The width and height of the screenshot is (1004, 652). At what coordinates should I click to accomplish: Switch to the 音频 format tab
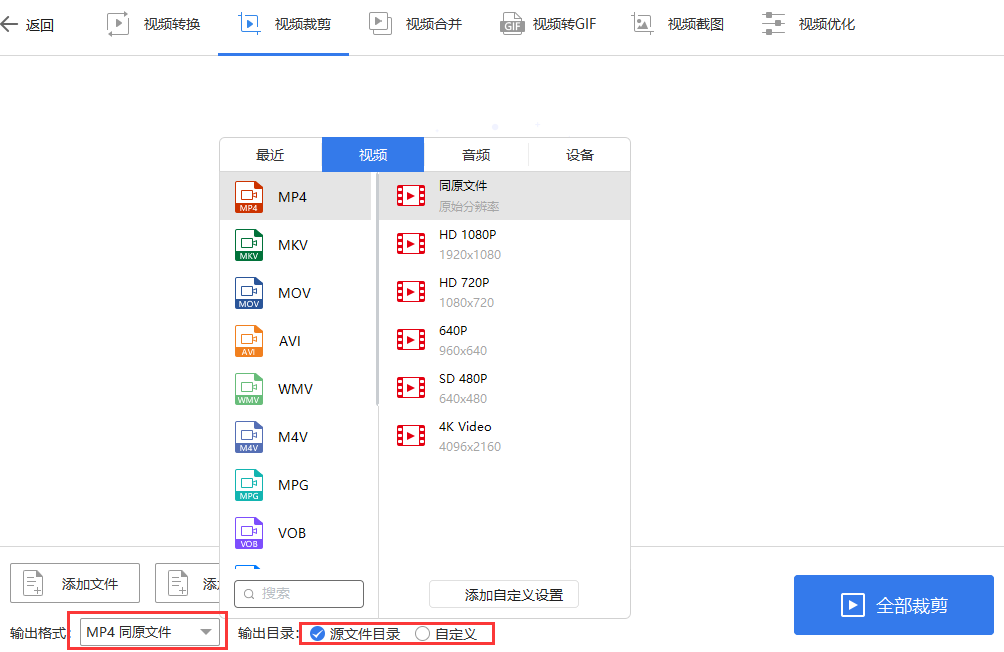(x=476, y=155)
